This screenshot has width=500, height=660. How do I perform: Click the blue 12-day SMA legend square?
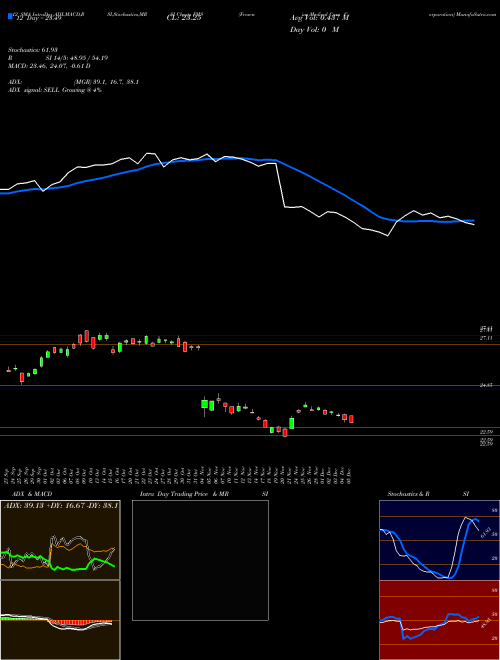(x=11, y=16)
